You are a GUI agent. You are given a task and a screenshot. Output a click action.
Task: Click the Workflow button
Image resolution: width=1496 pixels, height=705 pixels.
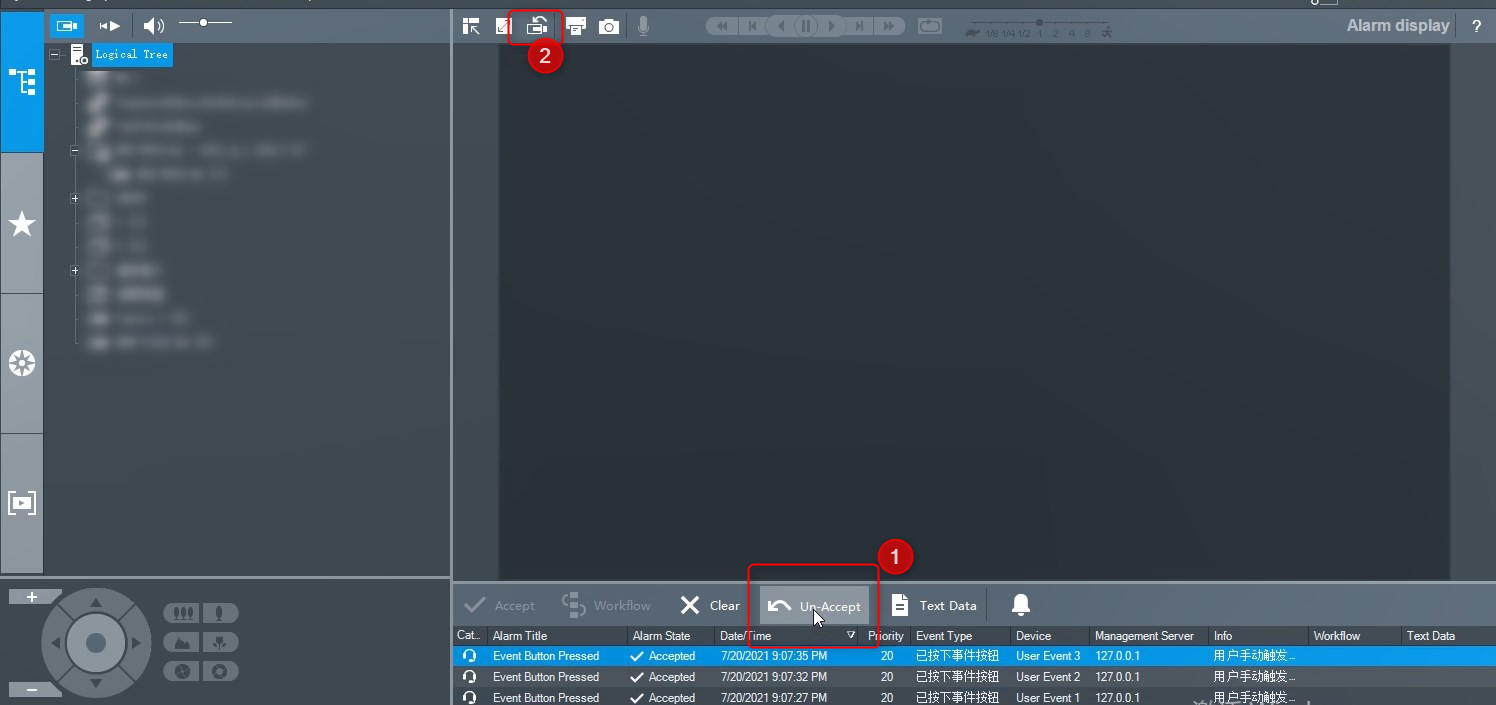(x=605, y=605)
